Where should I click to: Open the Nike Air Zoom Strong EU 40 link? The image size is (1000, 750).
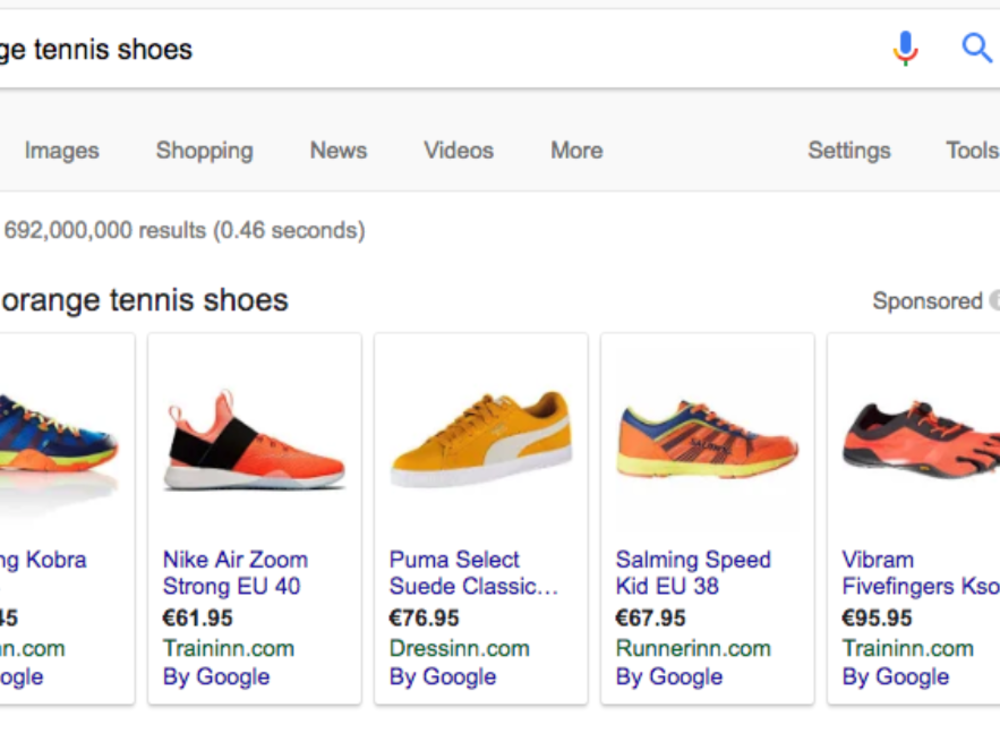point(235,573)
